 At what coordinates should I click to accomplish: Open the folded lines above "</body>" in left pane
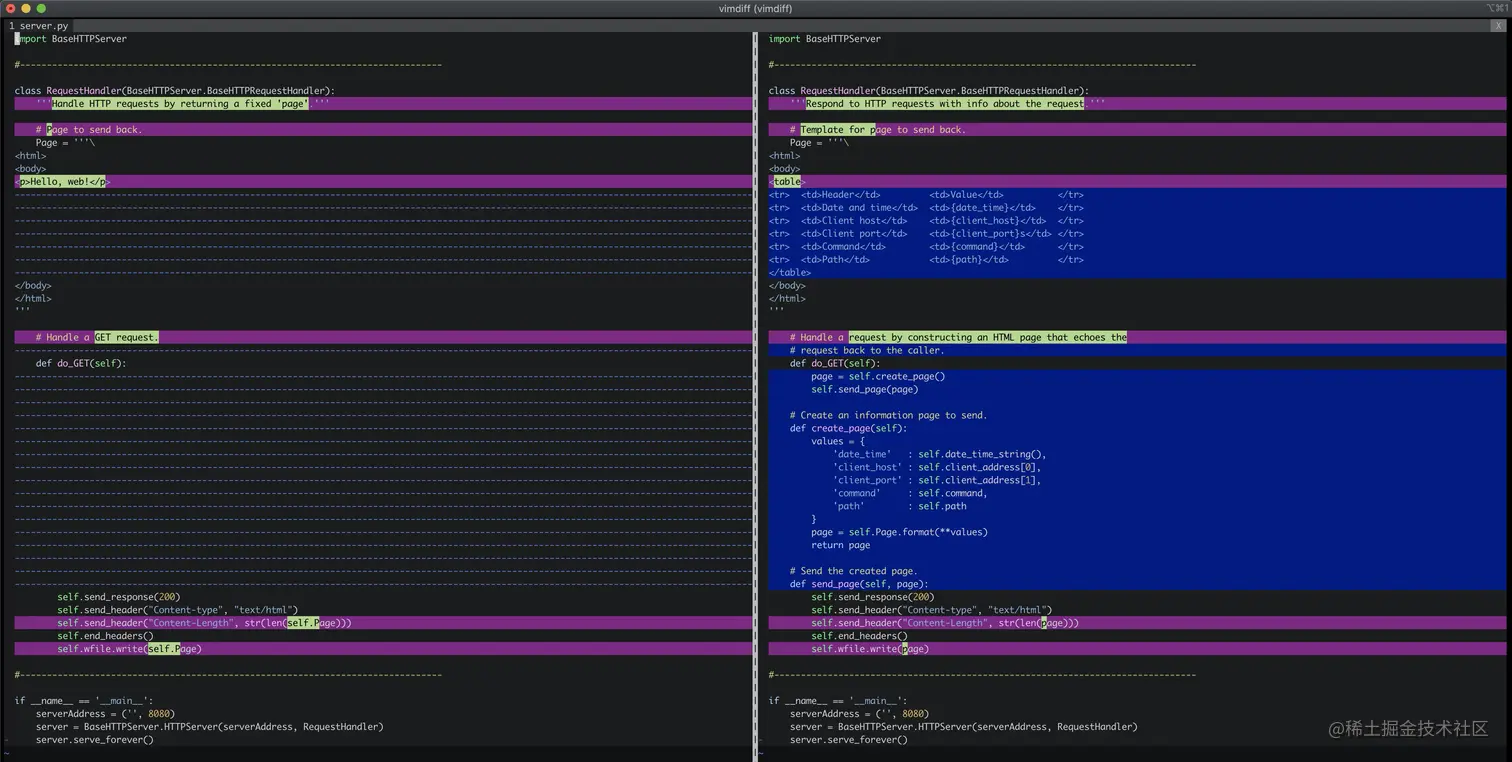tap(200, 271)
